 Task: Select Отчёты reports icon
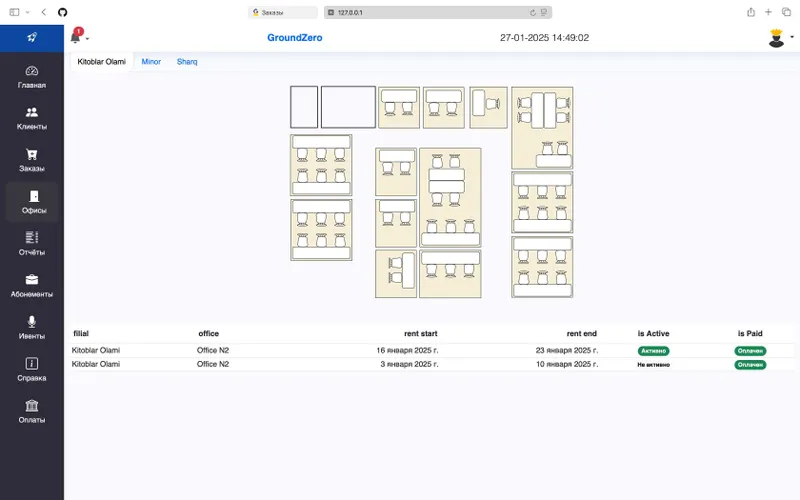32,237
